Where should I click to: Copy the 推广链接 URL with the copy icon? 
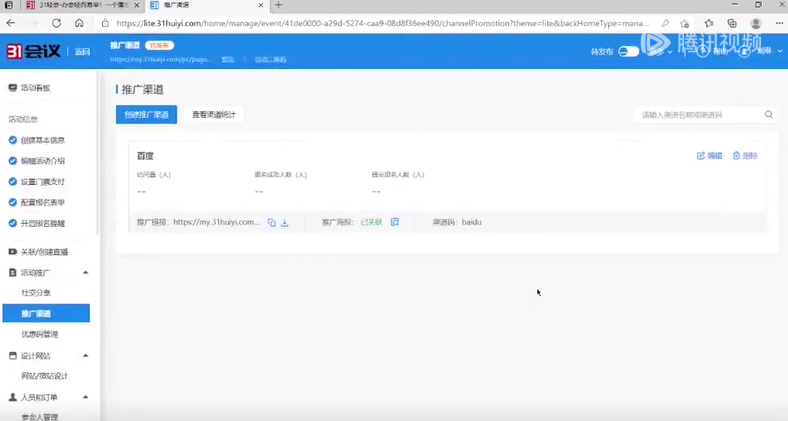pyautogui.click(x=272, y=222)
